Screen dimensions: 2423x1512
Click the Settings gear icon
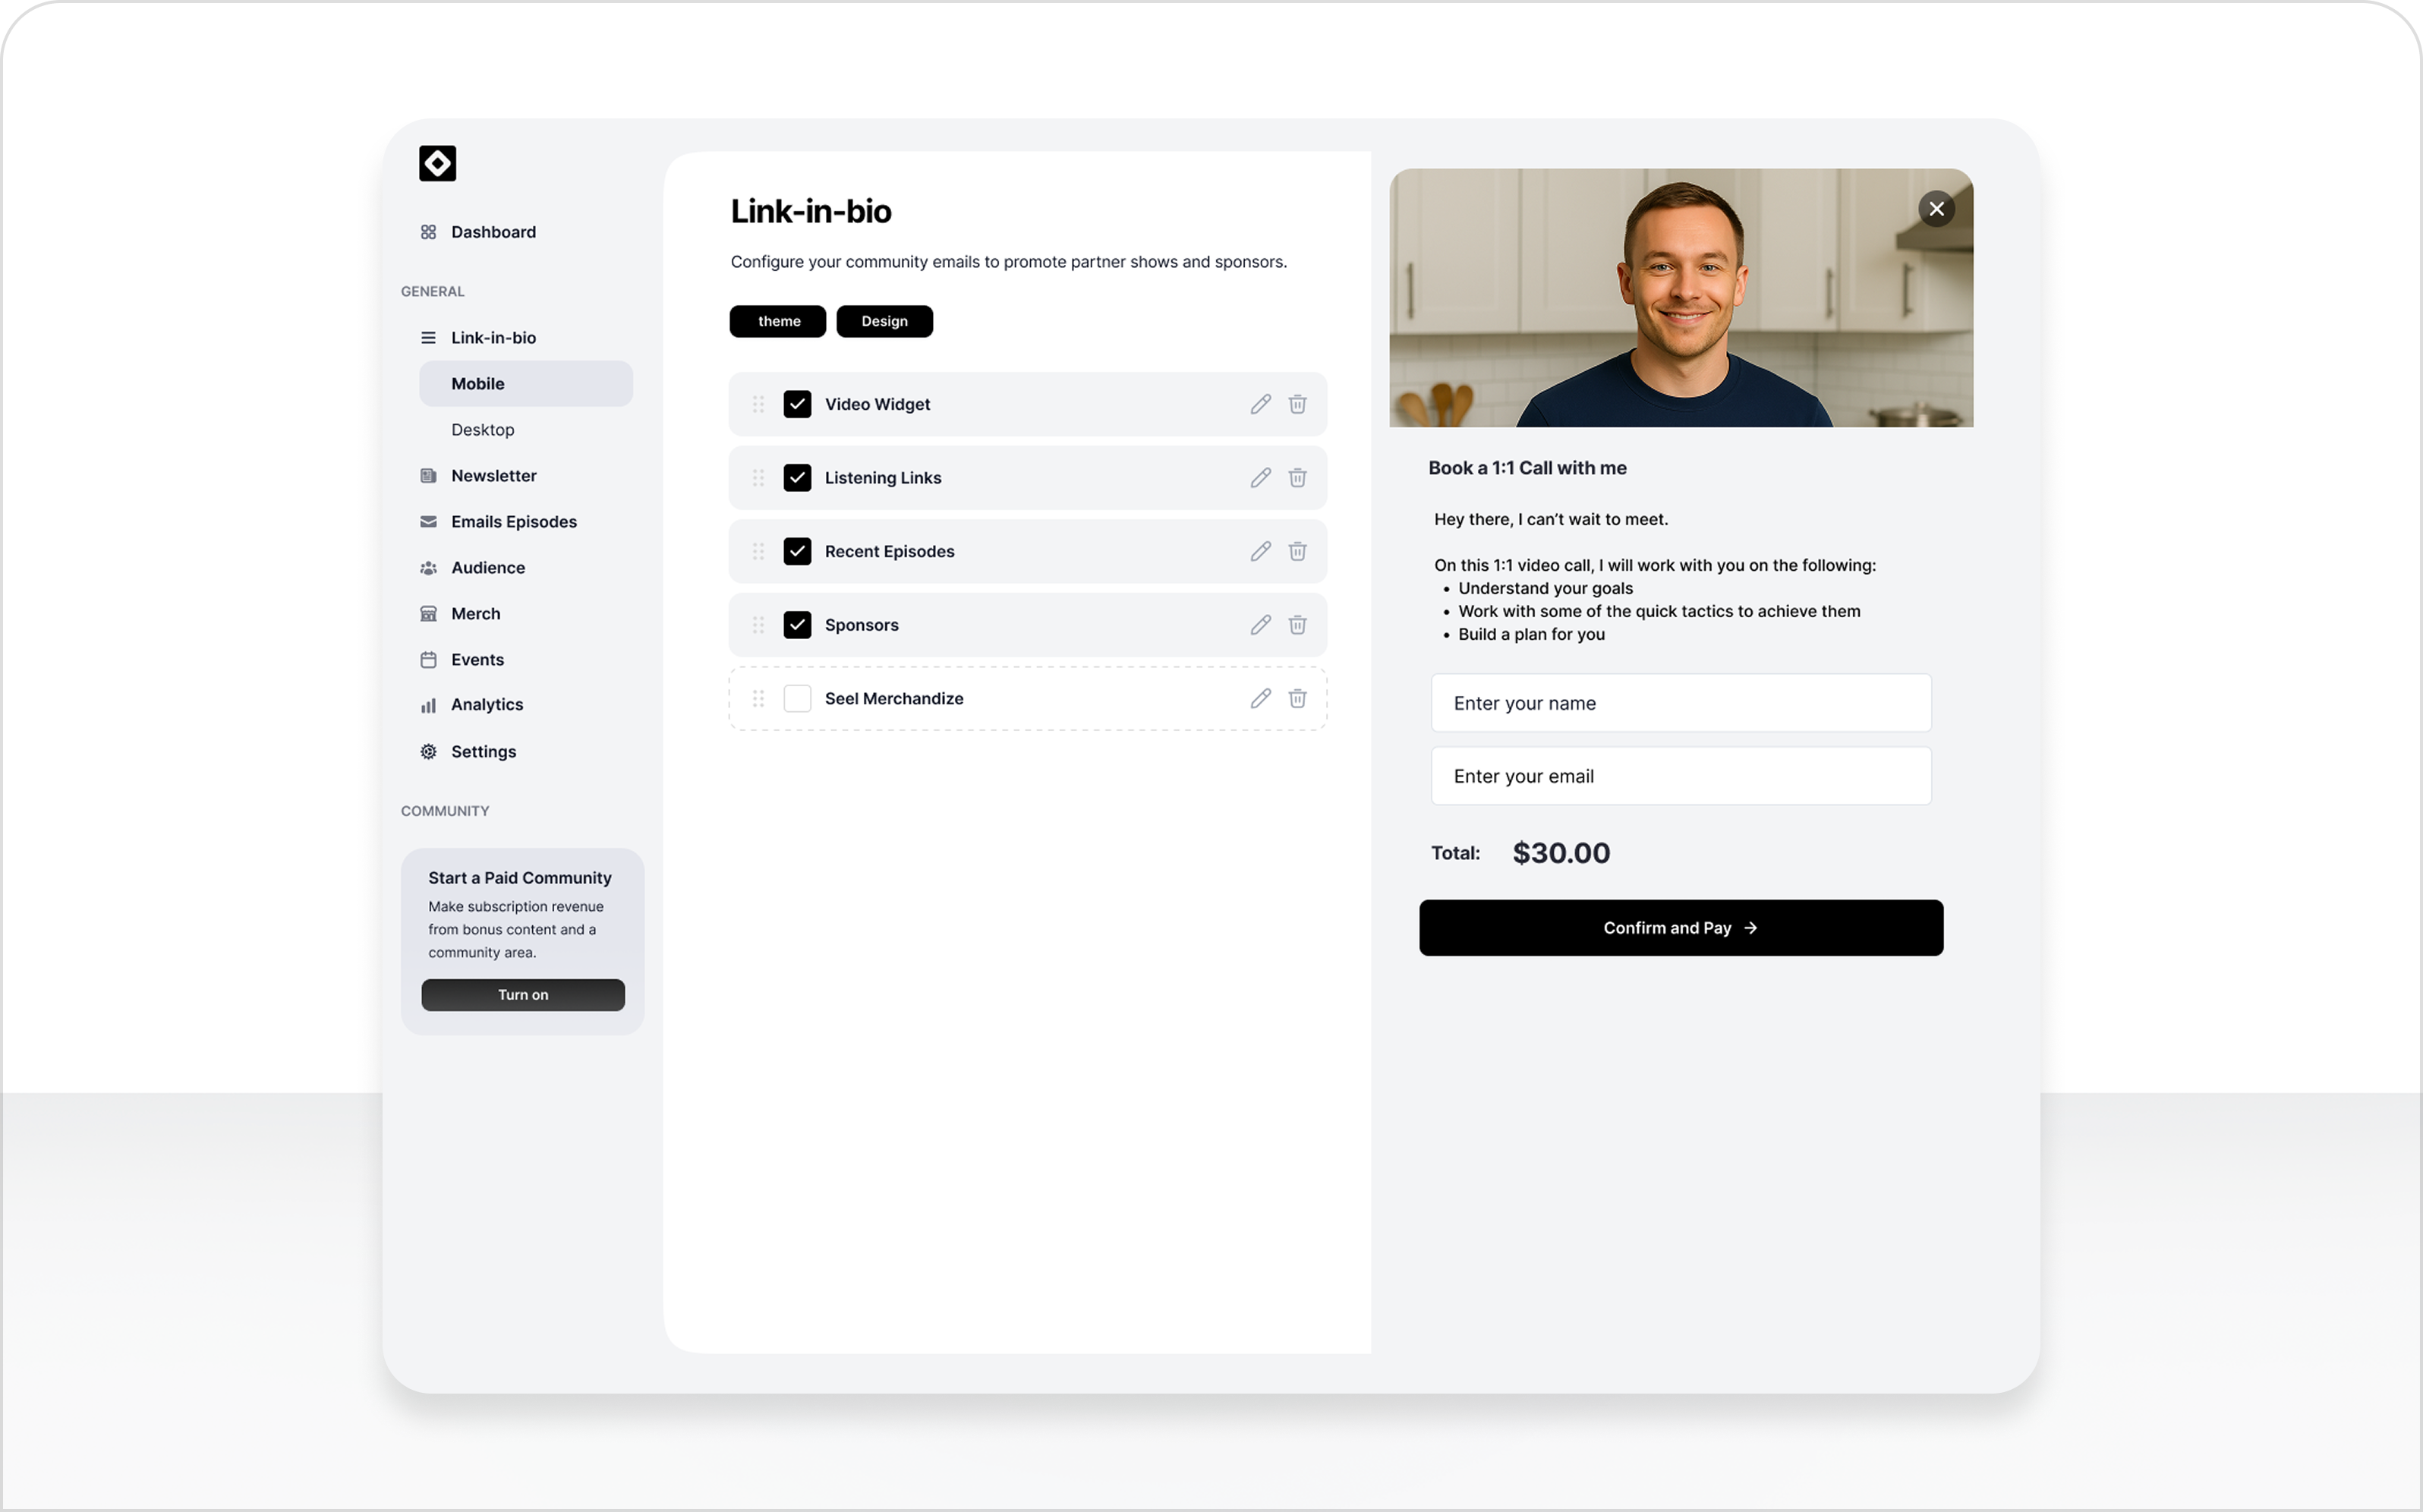pyautogui.click(x=428, y=752)
